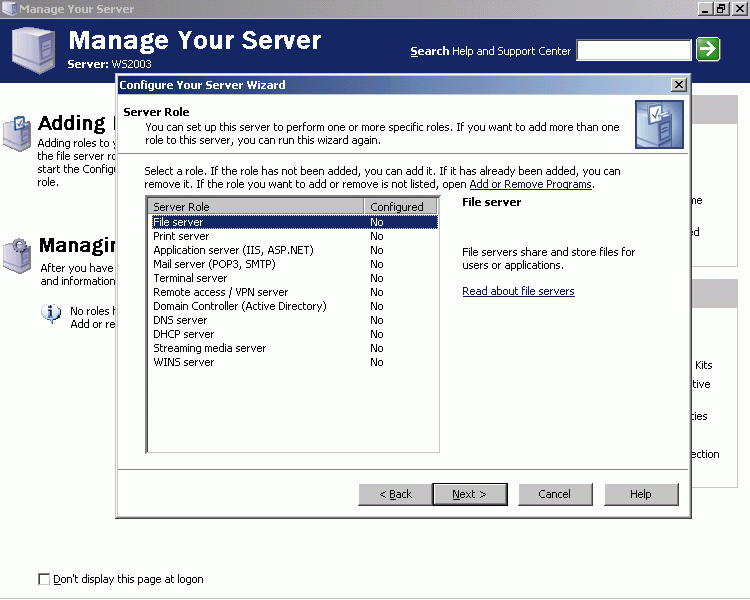This screenshot has width=750, height=600.
Task: Toggle Don't display this page at logon
Action: [43, 579]
